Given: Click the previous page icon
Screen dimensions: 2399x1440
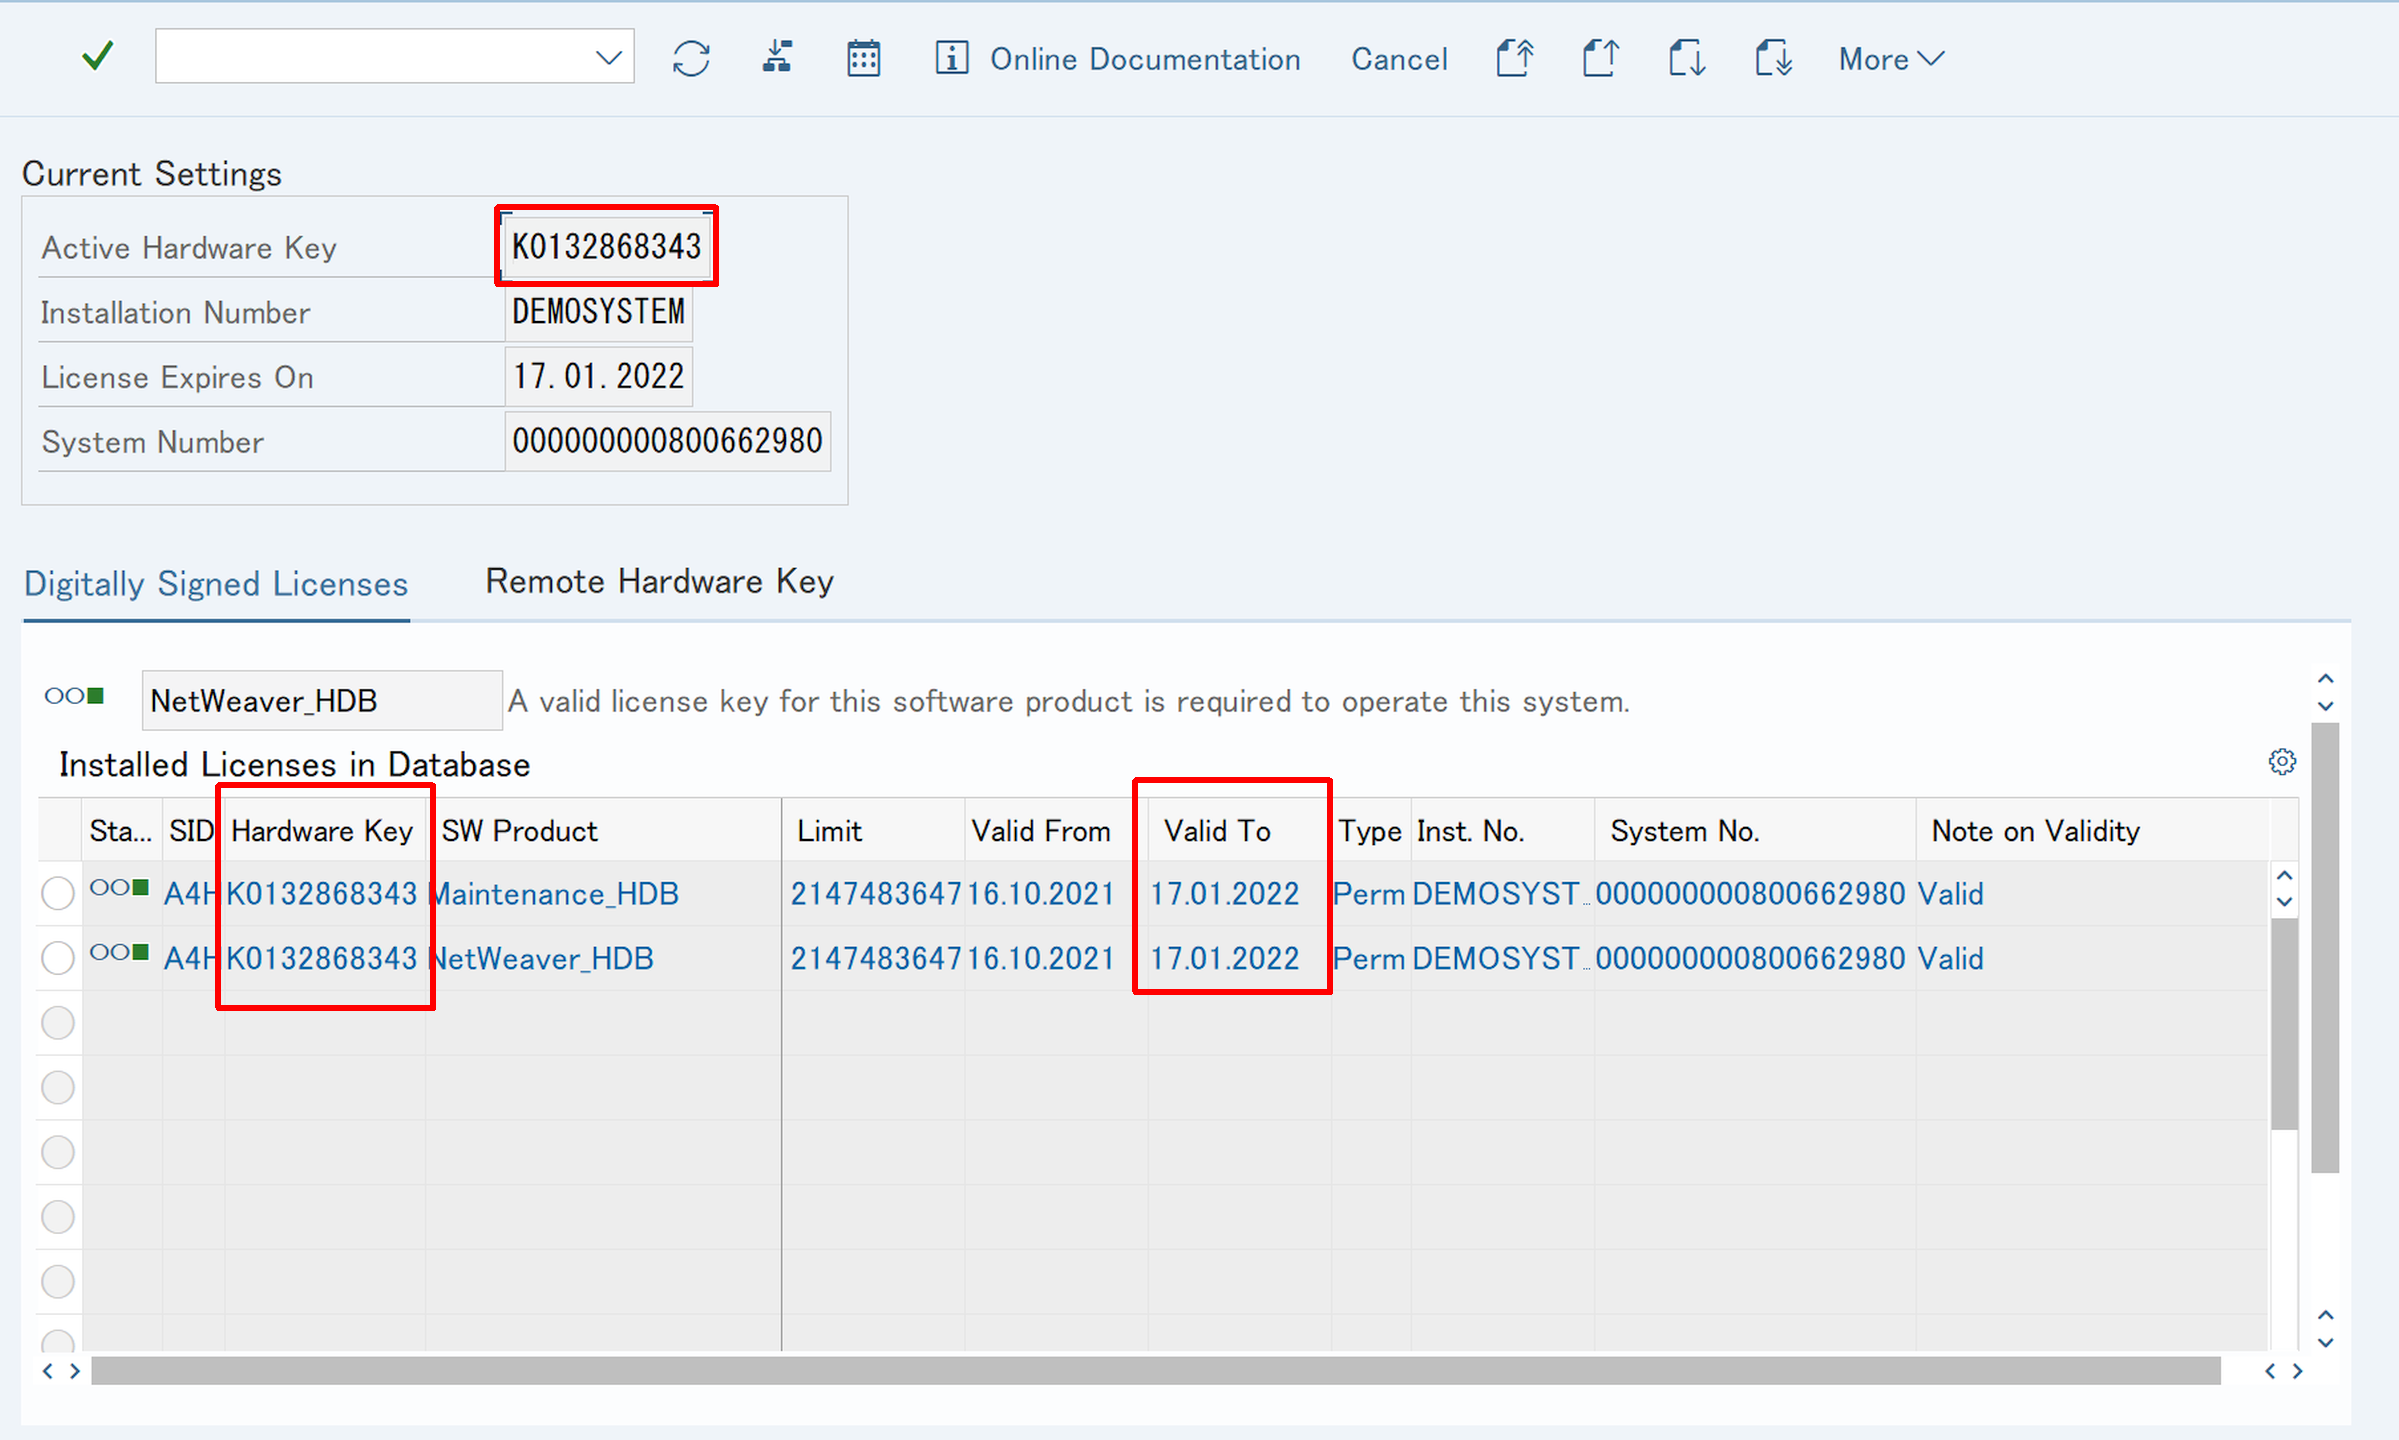Looking at the screenshot, I should (x=1601, y=58).
